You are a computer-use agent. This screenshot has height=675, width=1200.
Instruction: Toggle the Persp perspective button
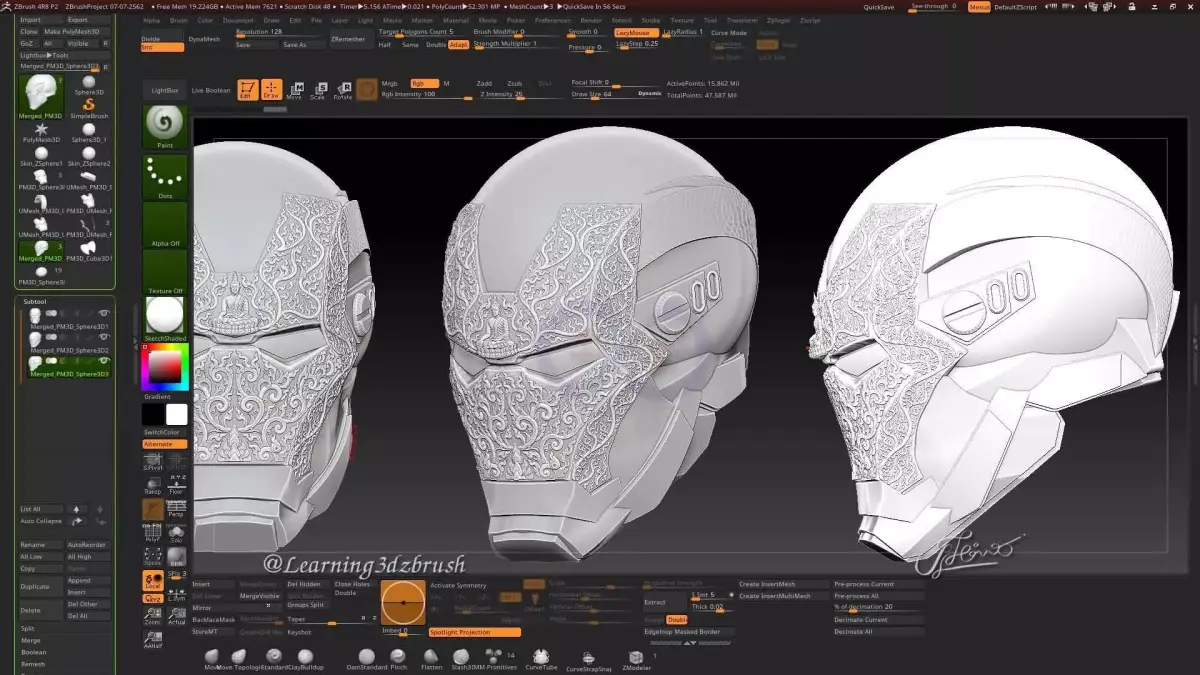[176, 509]
